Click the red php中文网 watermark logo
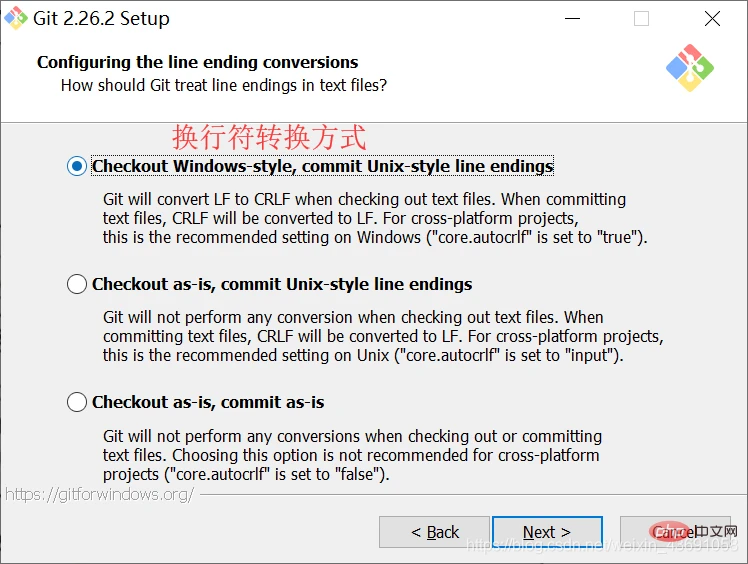The width and height of the screenshot is (748, 564). 693,531
